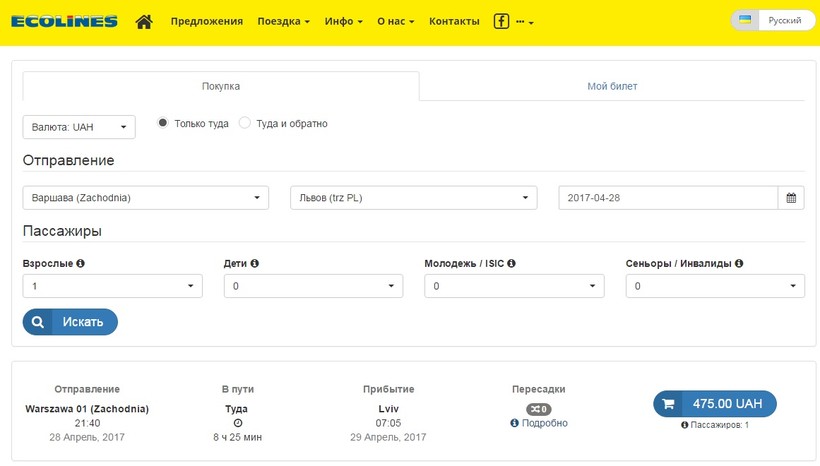Open the Поездка menu
Viewport: 820px width, 466px height.
(x=283, y=21)
